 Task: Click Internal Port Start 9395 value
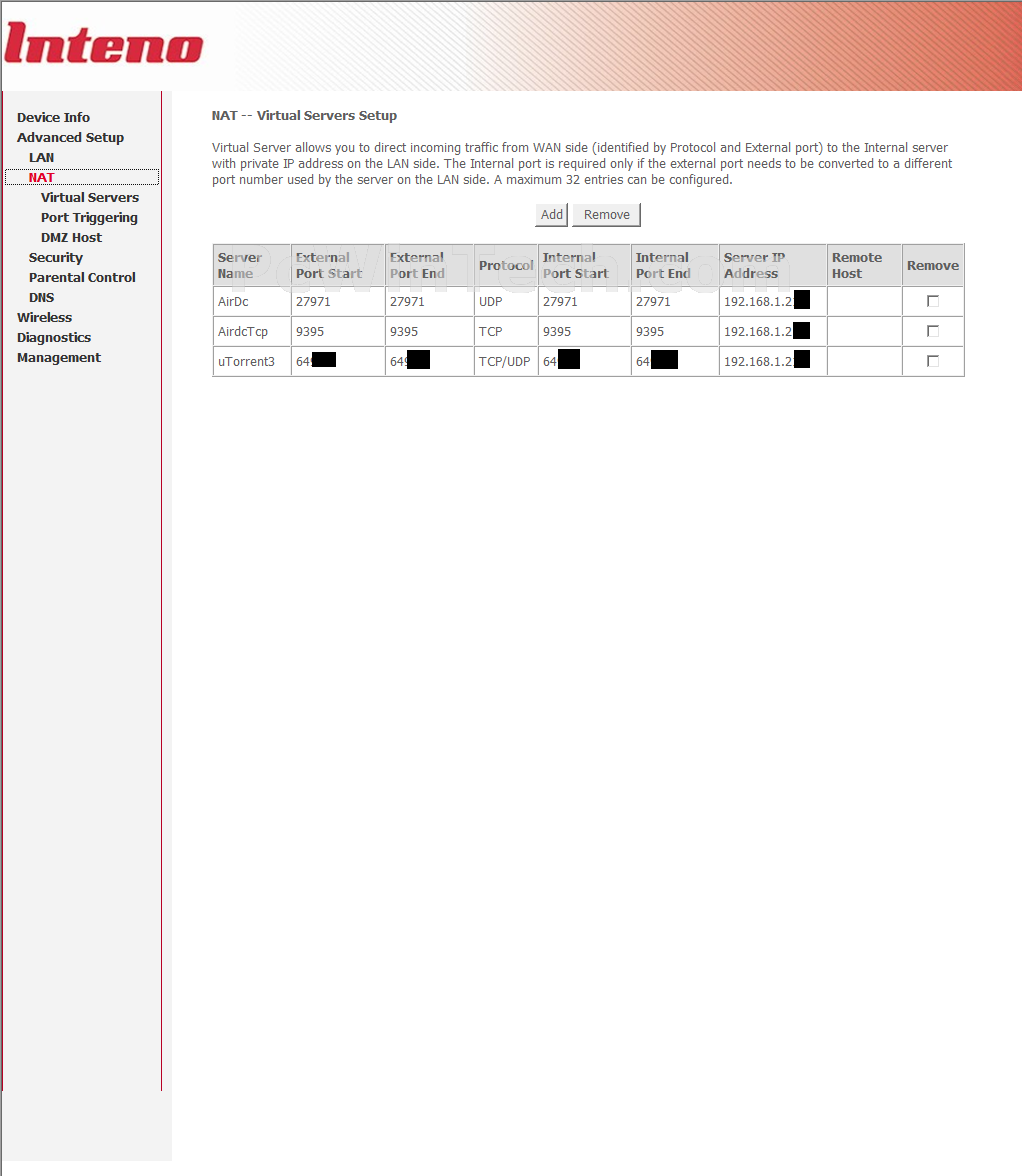(x=557, y=332)
